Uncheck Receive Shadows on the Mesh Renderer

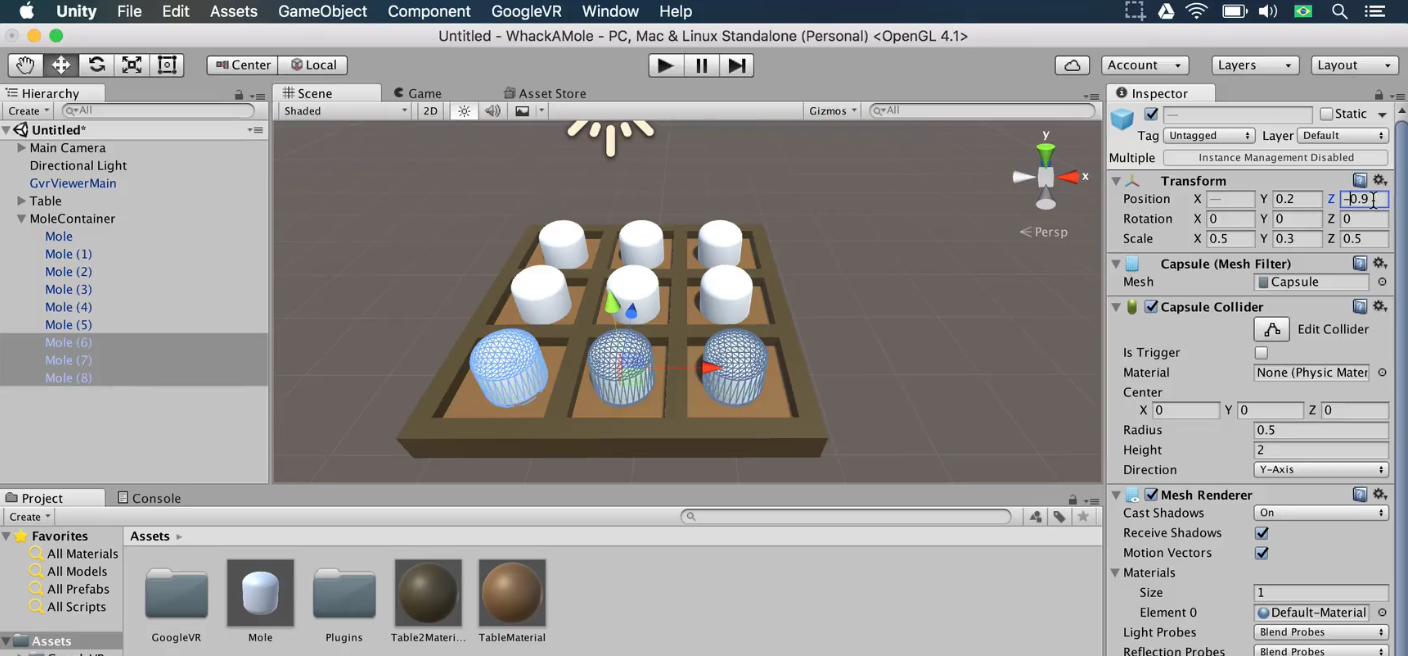pyautogui.click(x=1261, y=533)
